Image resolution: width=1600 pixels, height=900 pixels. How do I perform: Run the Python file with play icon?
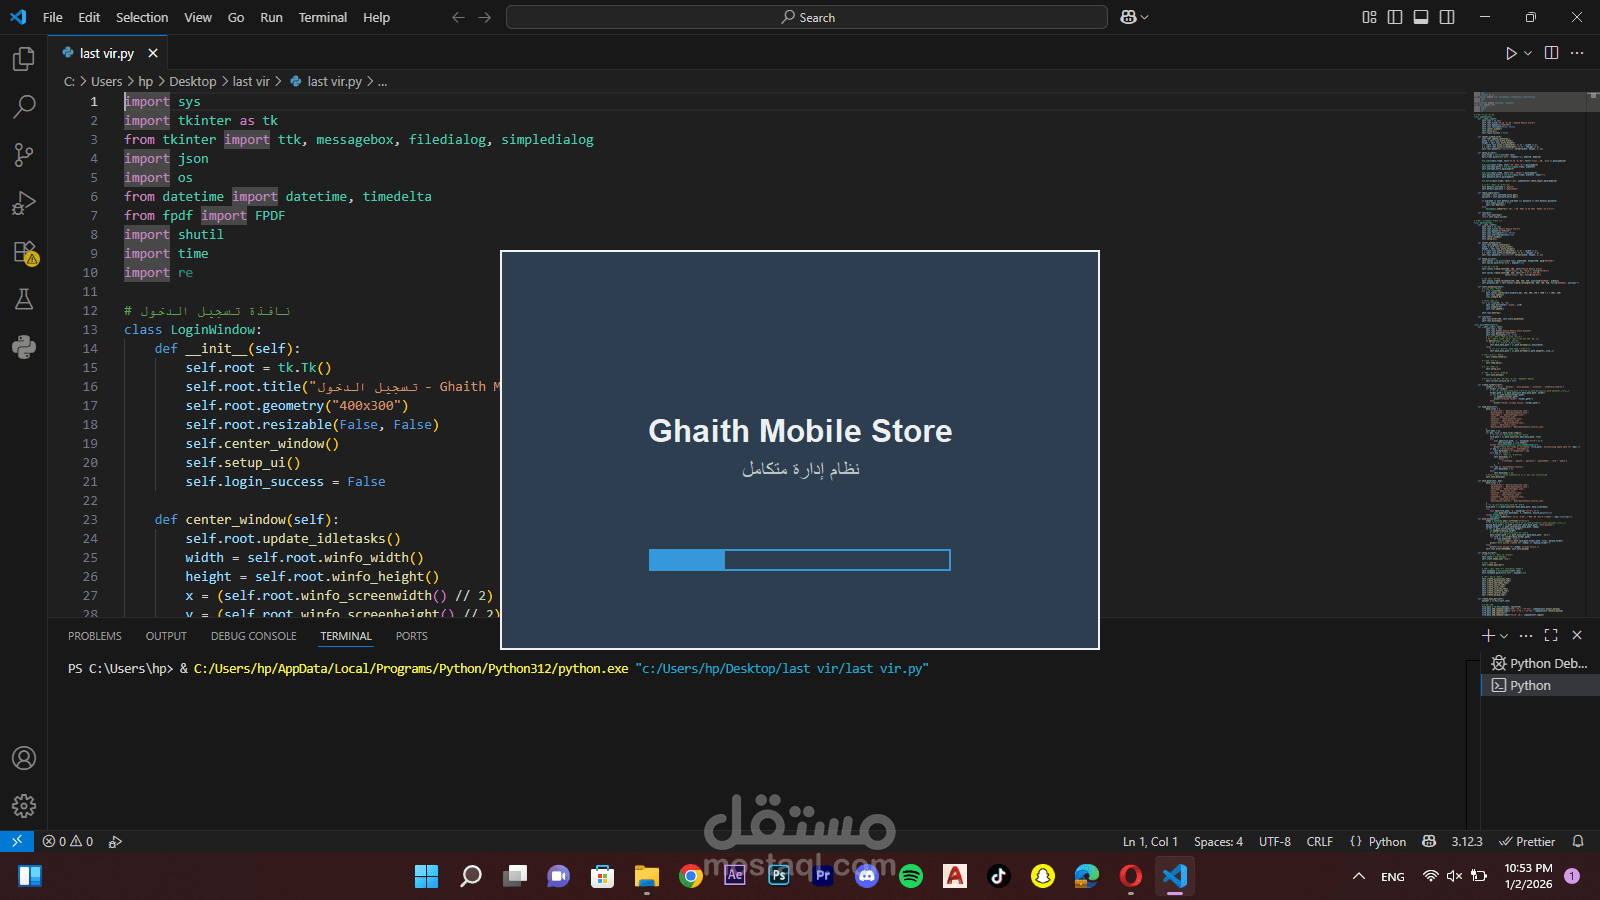1511,53
